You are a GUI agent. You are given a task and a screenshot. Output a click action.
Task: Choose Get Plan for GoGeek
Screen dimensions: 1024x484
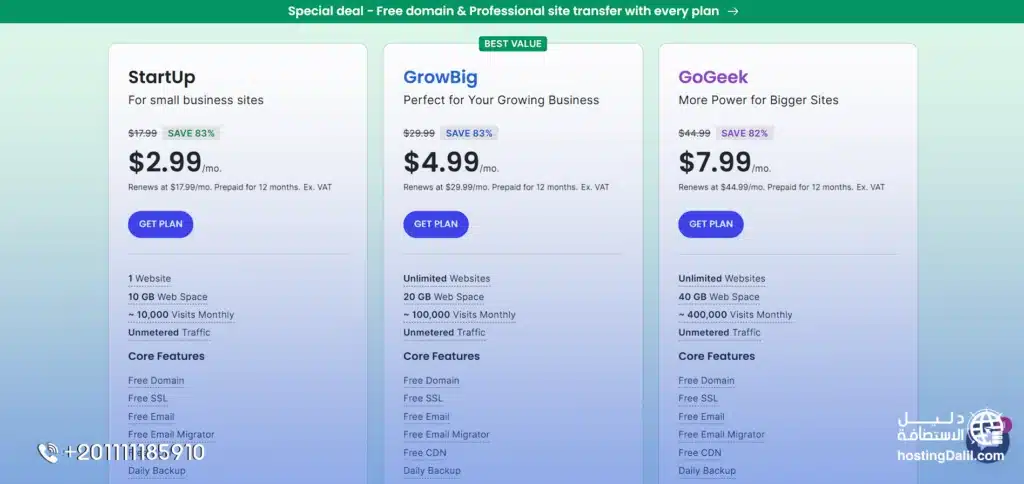710,224
